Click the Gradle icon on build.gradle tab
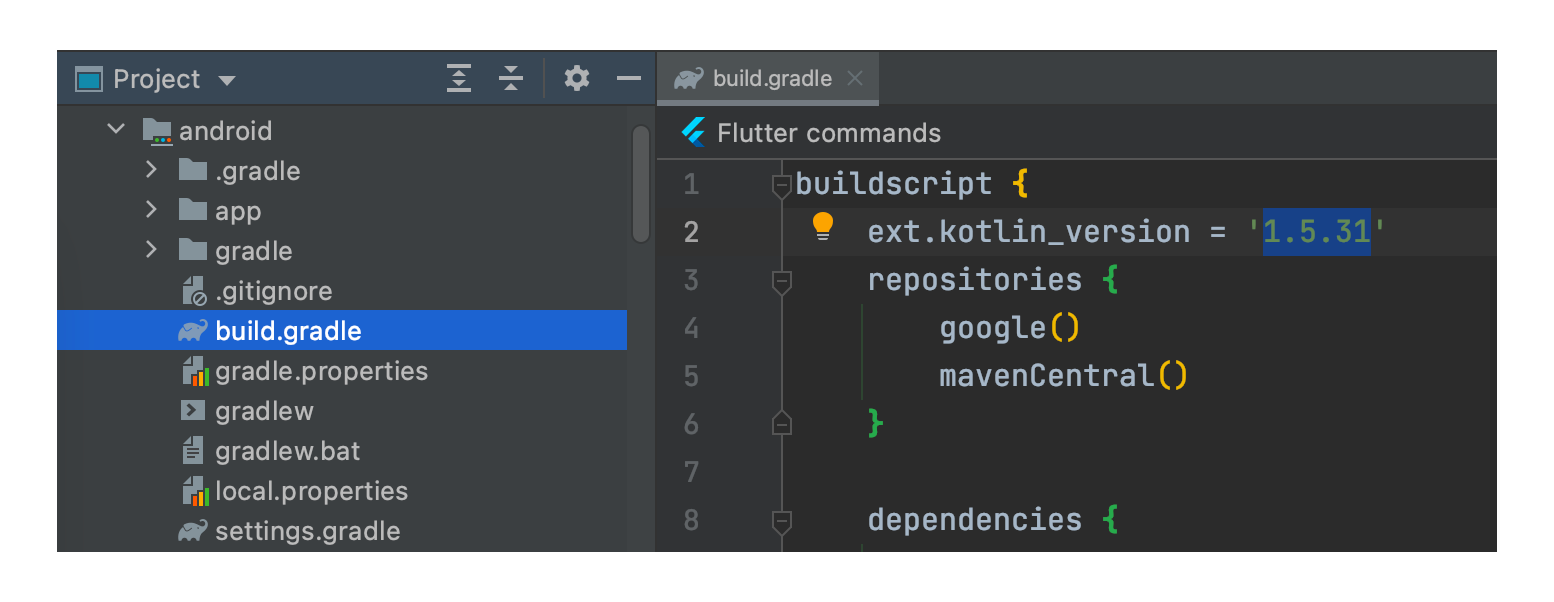This screenshot has height=602, width=1554. pos(688,79)
